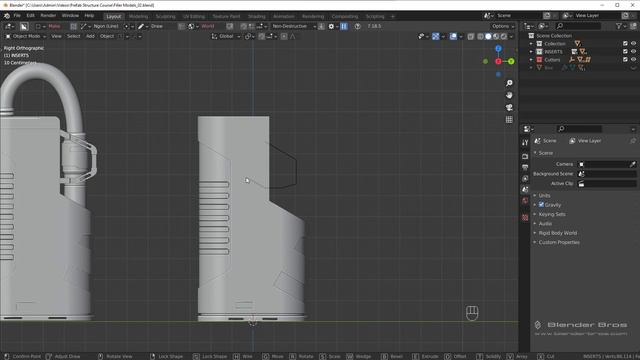Viewport: 640px width, 360px height.
Task: Click the red X axis gizmo
Action: [x=498, y=61]
